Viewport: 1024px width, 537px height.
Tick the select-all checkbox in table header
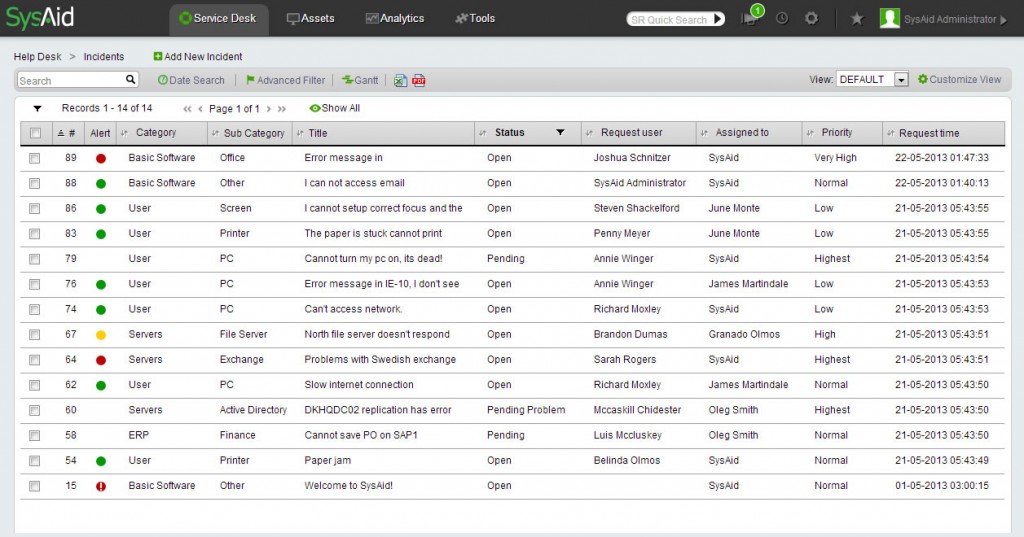click(x=35, y=133)
